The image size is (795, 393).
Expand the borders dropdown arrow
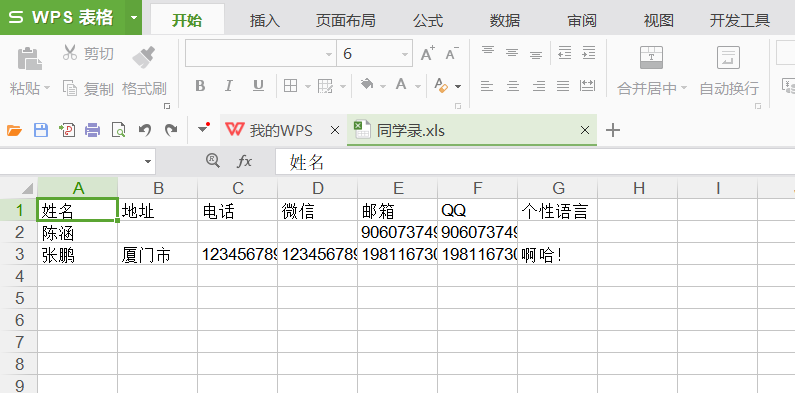[308, 87]
